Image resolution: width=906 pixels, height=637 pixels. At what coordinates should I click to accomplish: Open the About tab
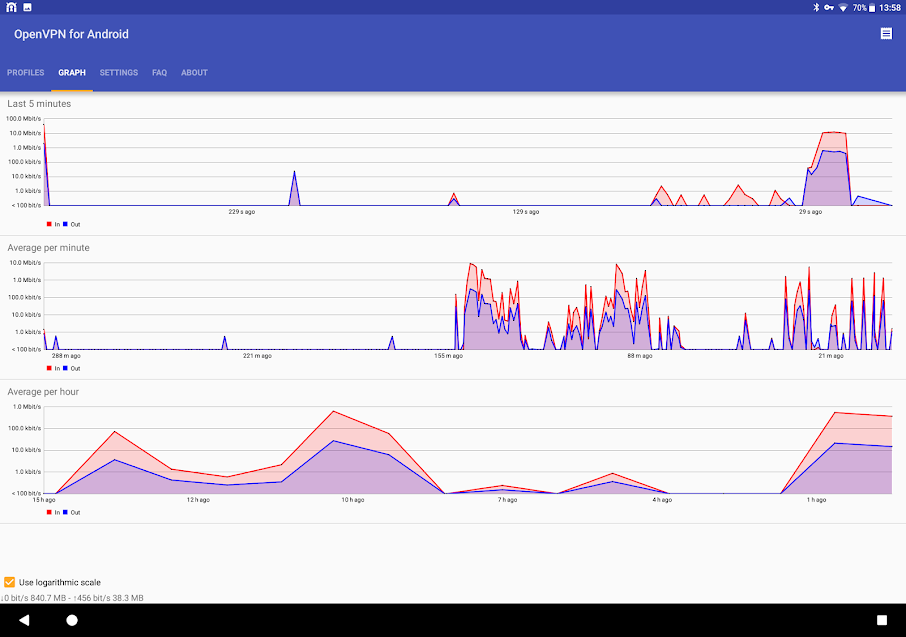click(x=194, y=73)
